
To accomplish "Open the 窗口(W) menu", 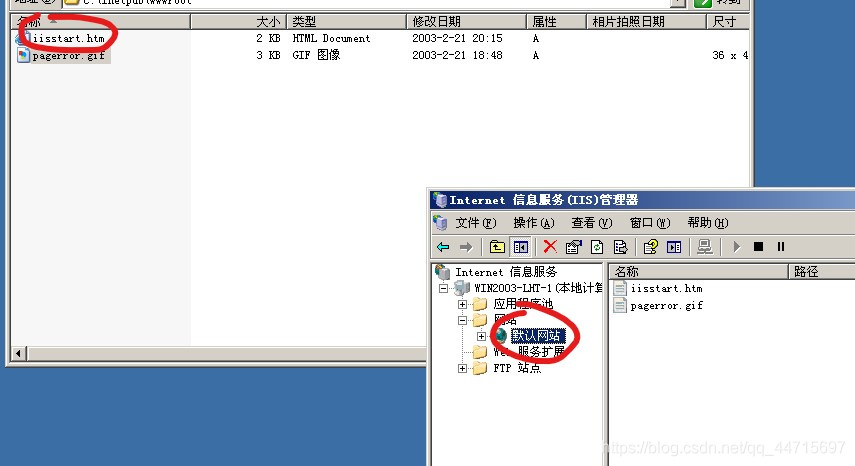I will (649, 223).
